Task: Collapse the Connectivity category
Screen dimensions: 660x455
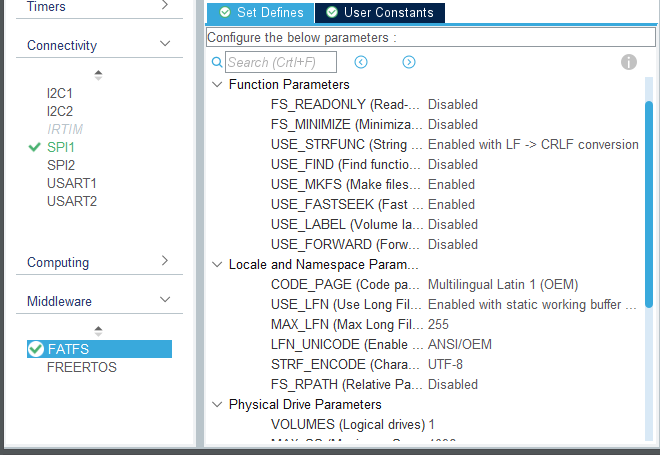Action: tap(165, 43)
